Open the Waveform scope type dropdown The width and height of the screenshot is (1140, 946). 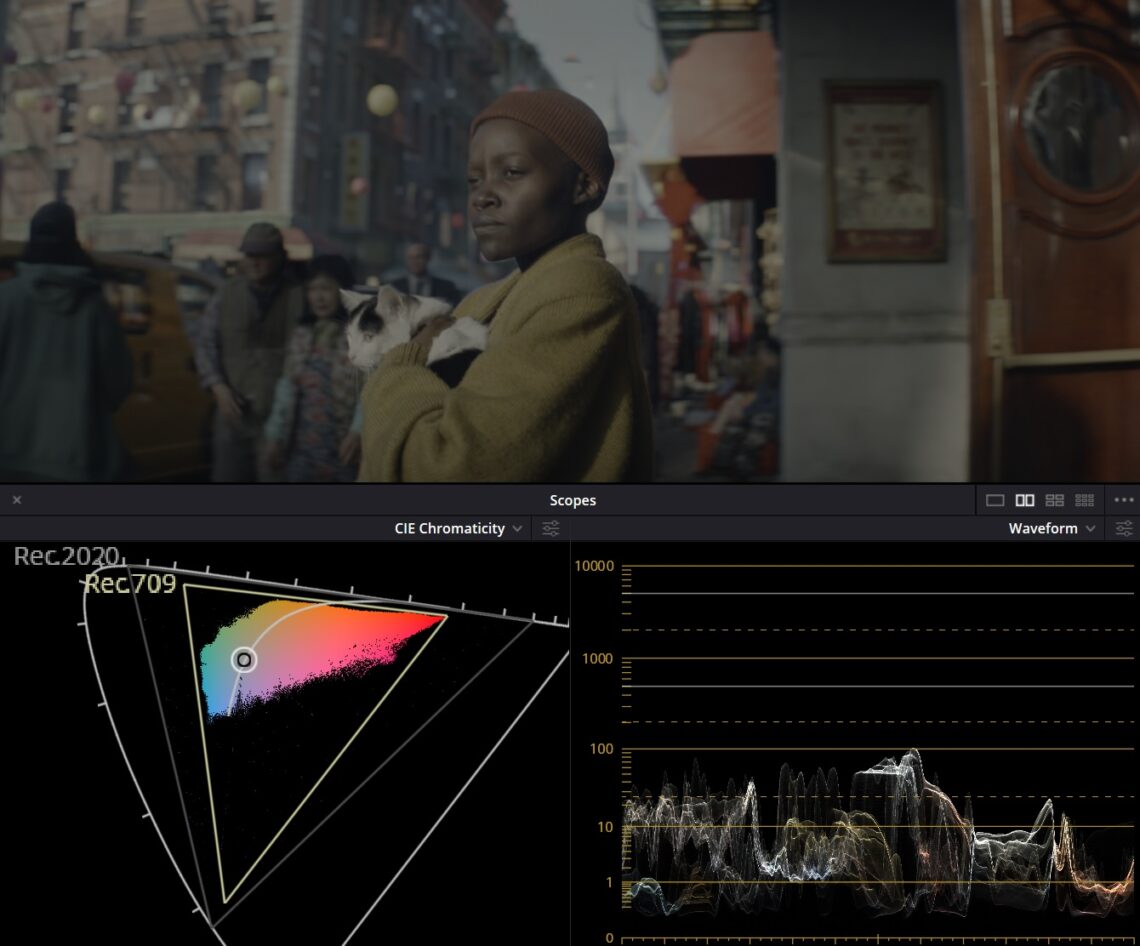[x=1051, y=529]
